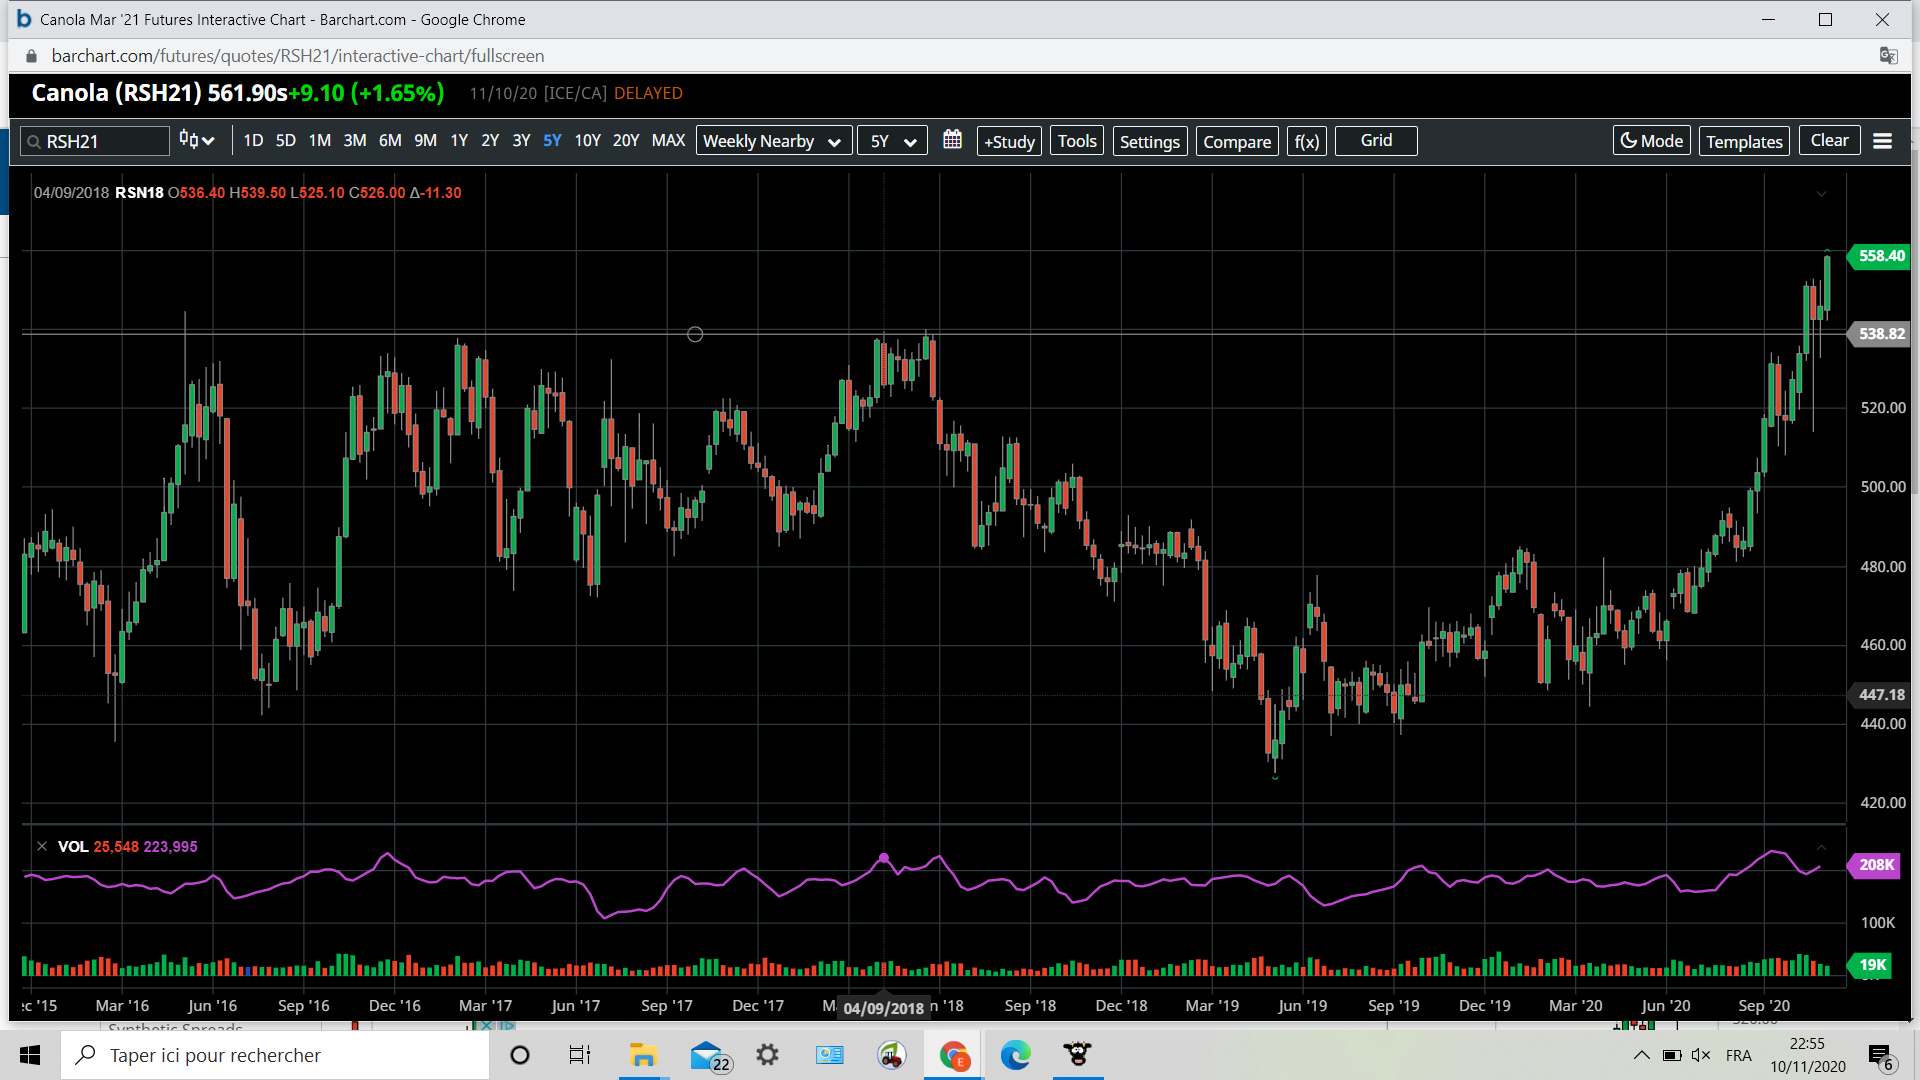Toggle the Grid display button

pyautogui.click(x=1375, y=141)
